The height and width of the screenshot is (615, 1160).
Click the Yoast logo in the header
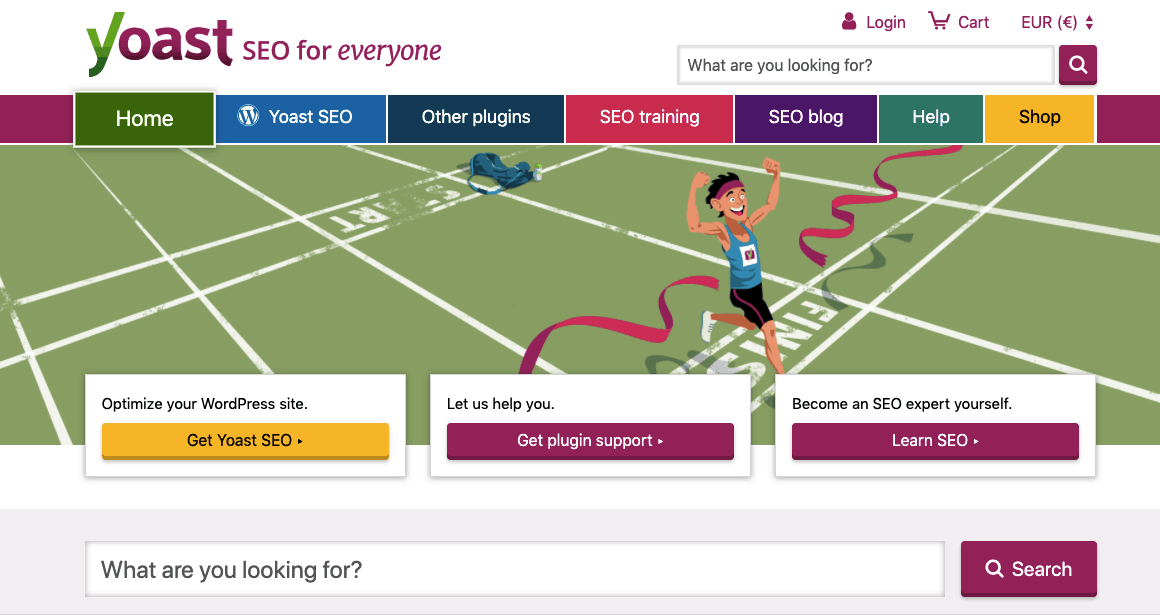[160, 44]
